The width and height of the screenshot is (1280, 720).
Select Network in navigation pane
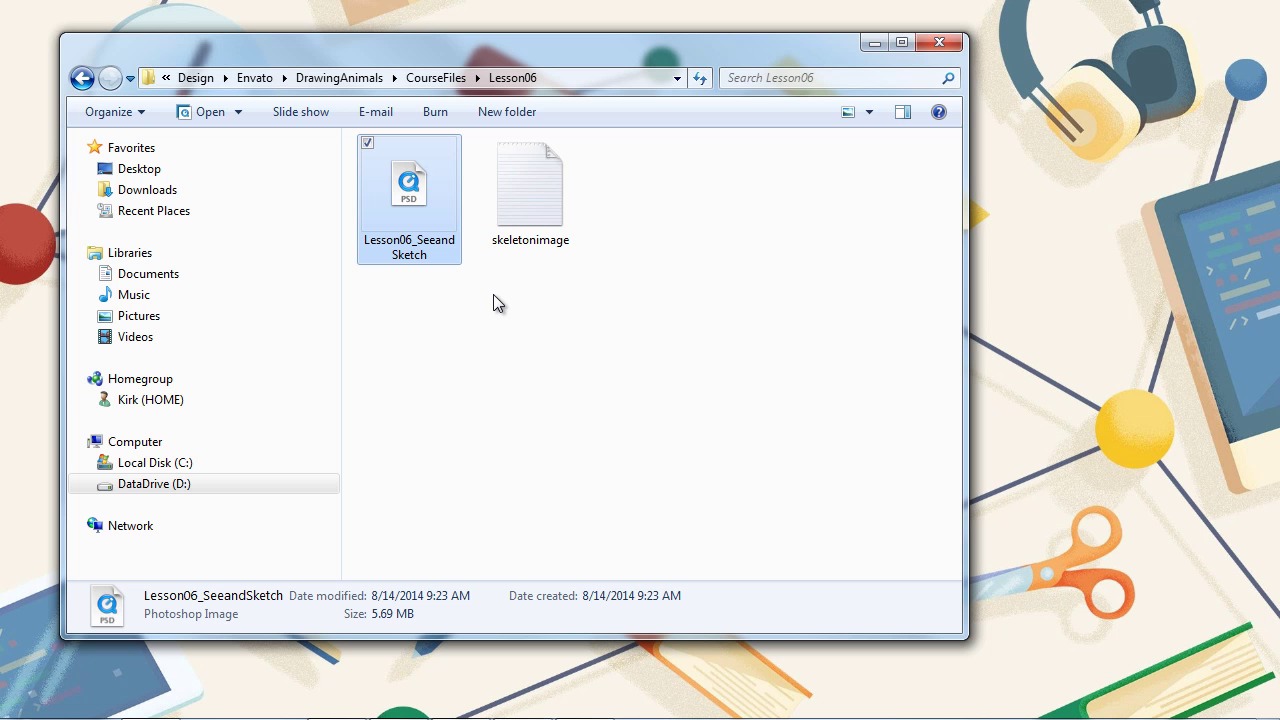[130, 526]
